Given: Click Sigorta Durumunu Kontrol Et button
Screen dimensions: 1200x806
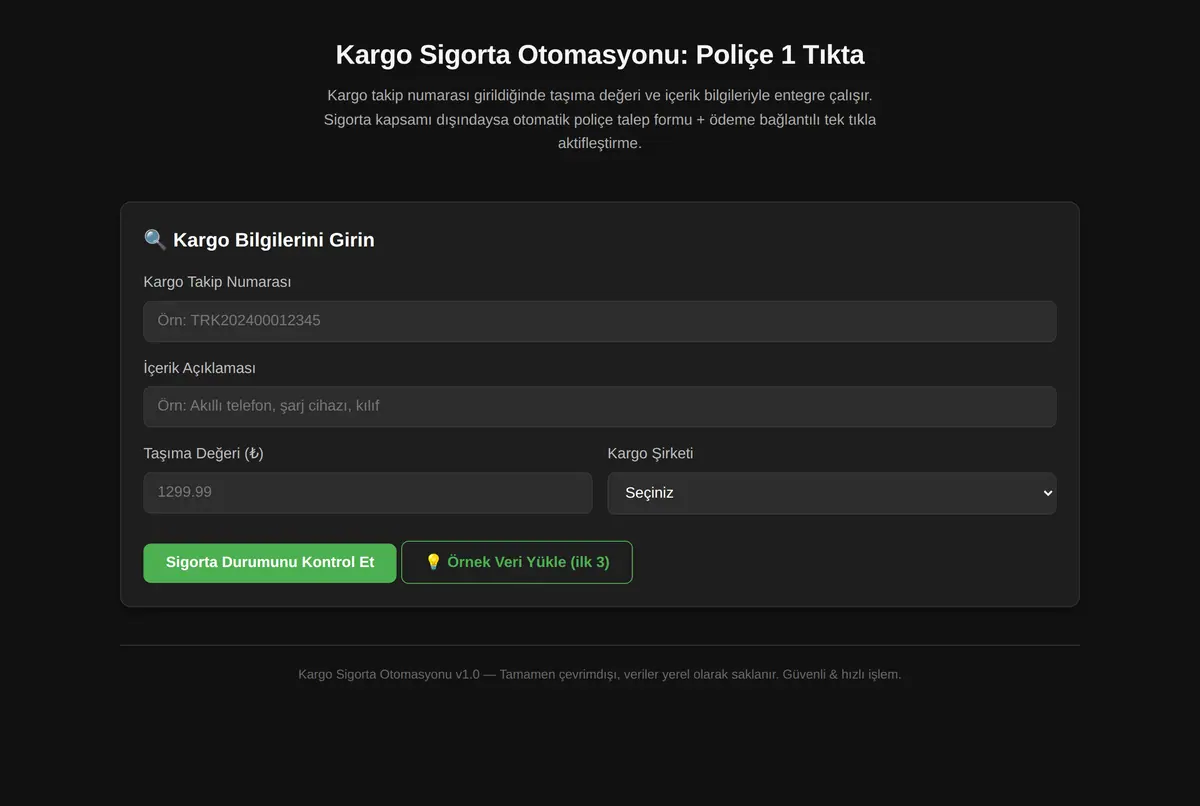Looking at the screenshot, I should [x=270, y=563].
